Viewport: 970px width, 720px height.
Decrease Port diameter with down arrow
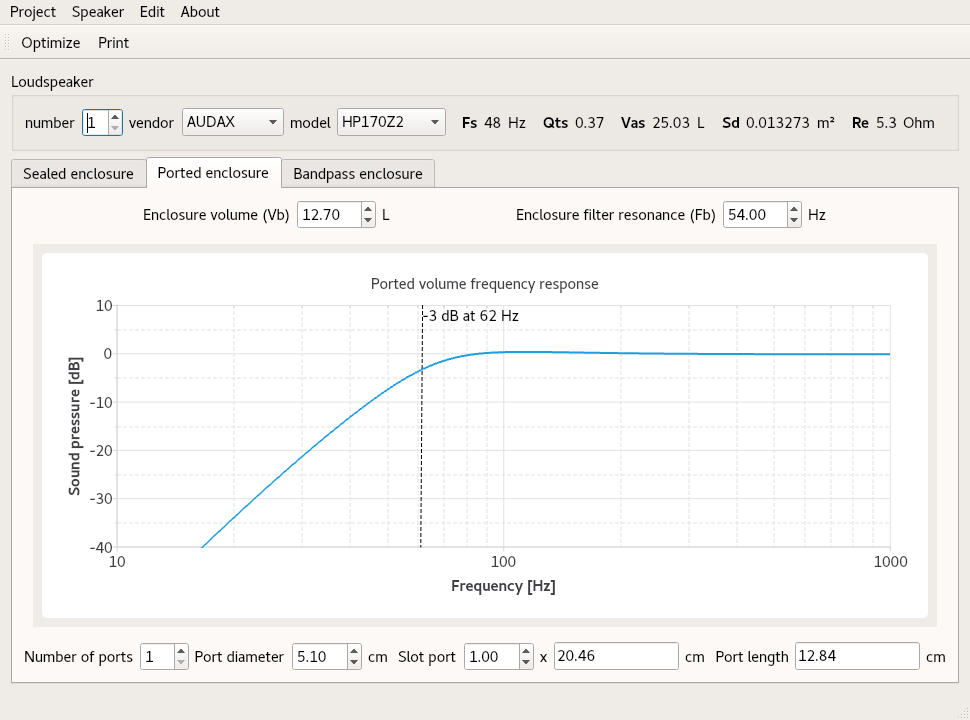tap(354, 663)
